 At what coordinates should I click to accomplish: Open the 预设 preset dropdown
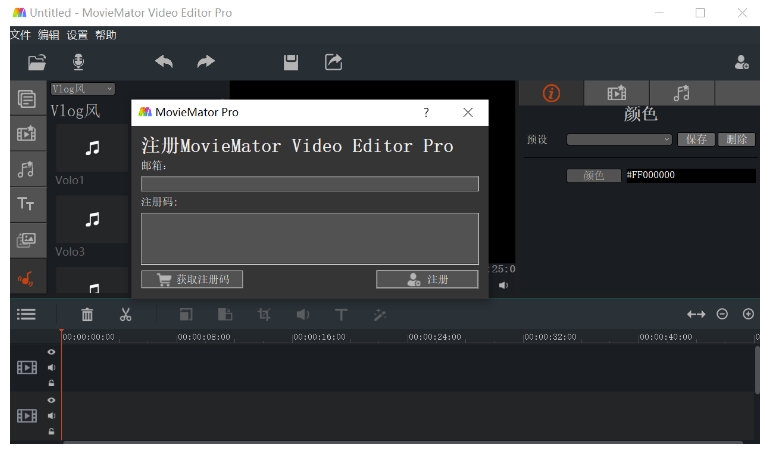(619, 140)
